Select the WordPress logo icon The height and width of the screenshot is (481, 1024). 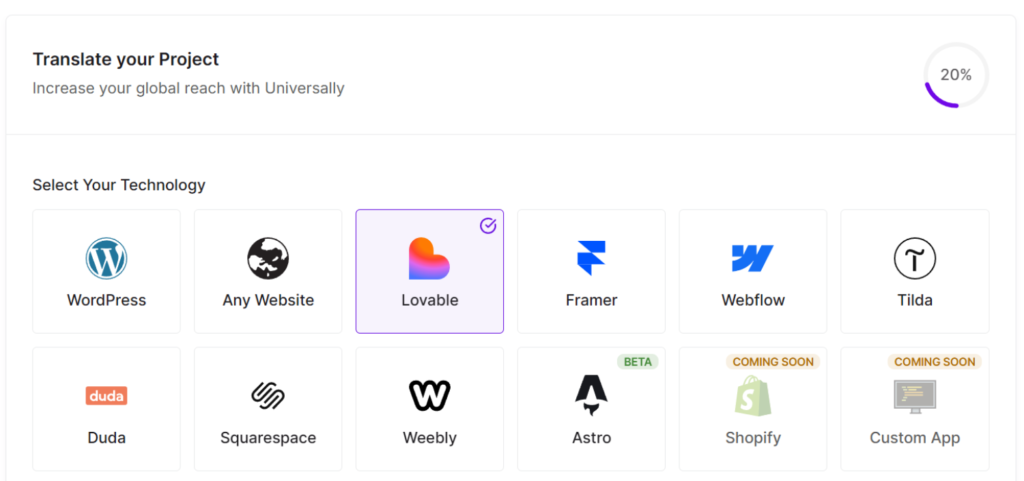[x=106, y=258]
